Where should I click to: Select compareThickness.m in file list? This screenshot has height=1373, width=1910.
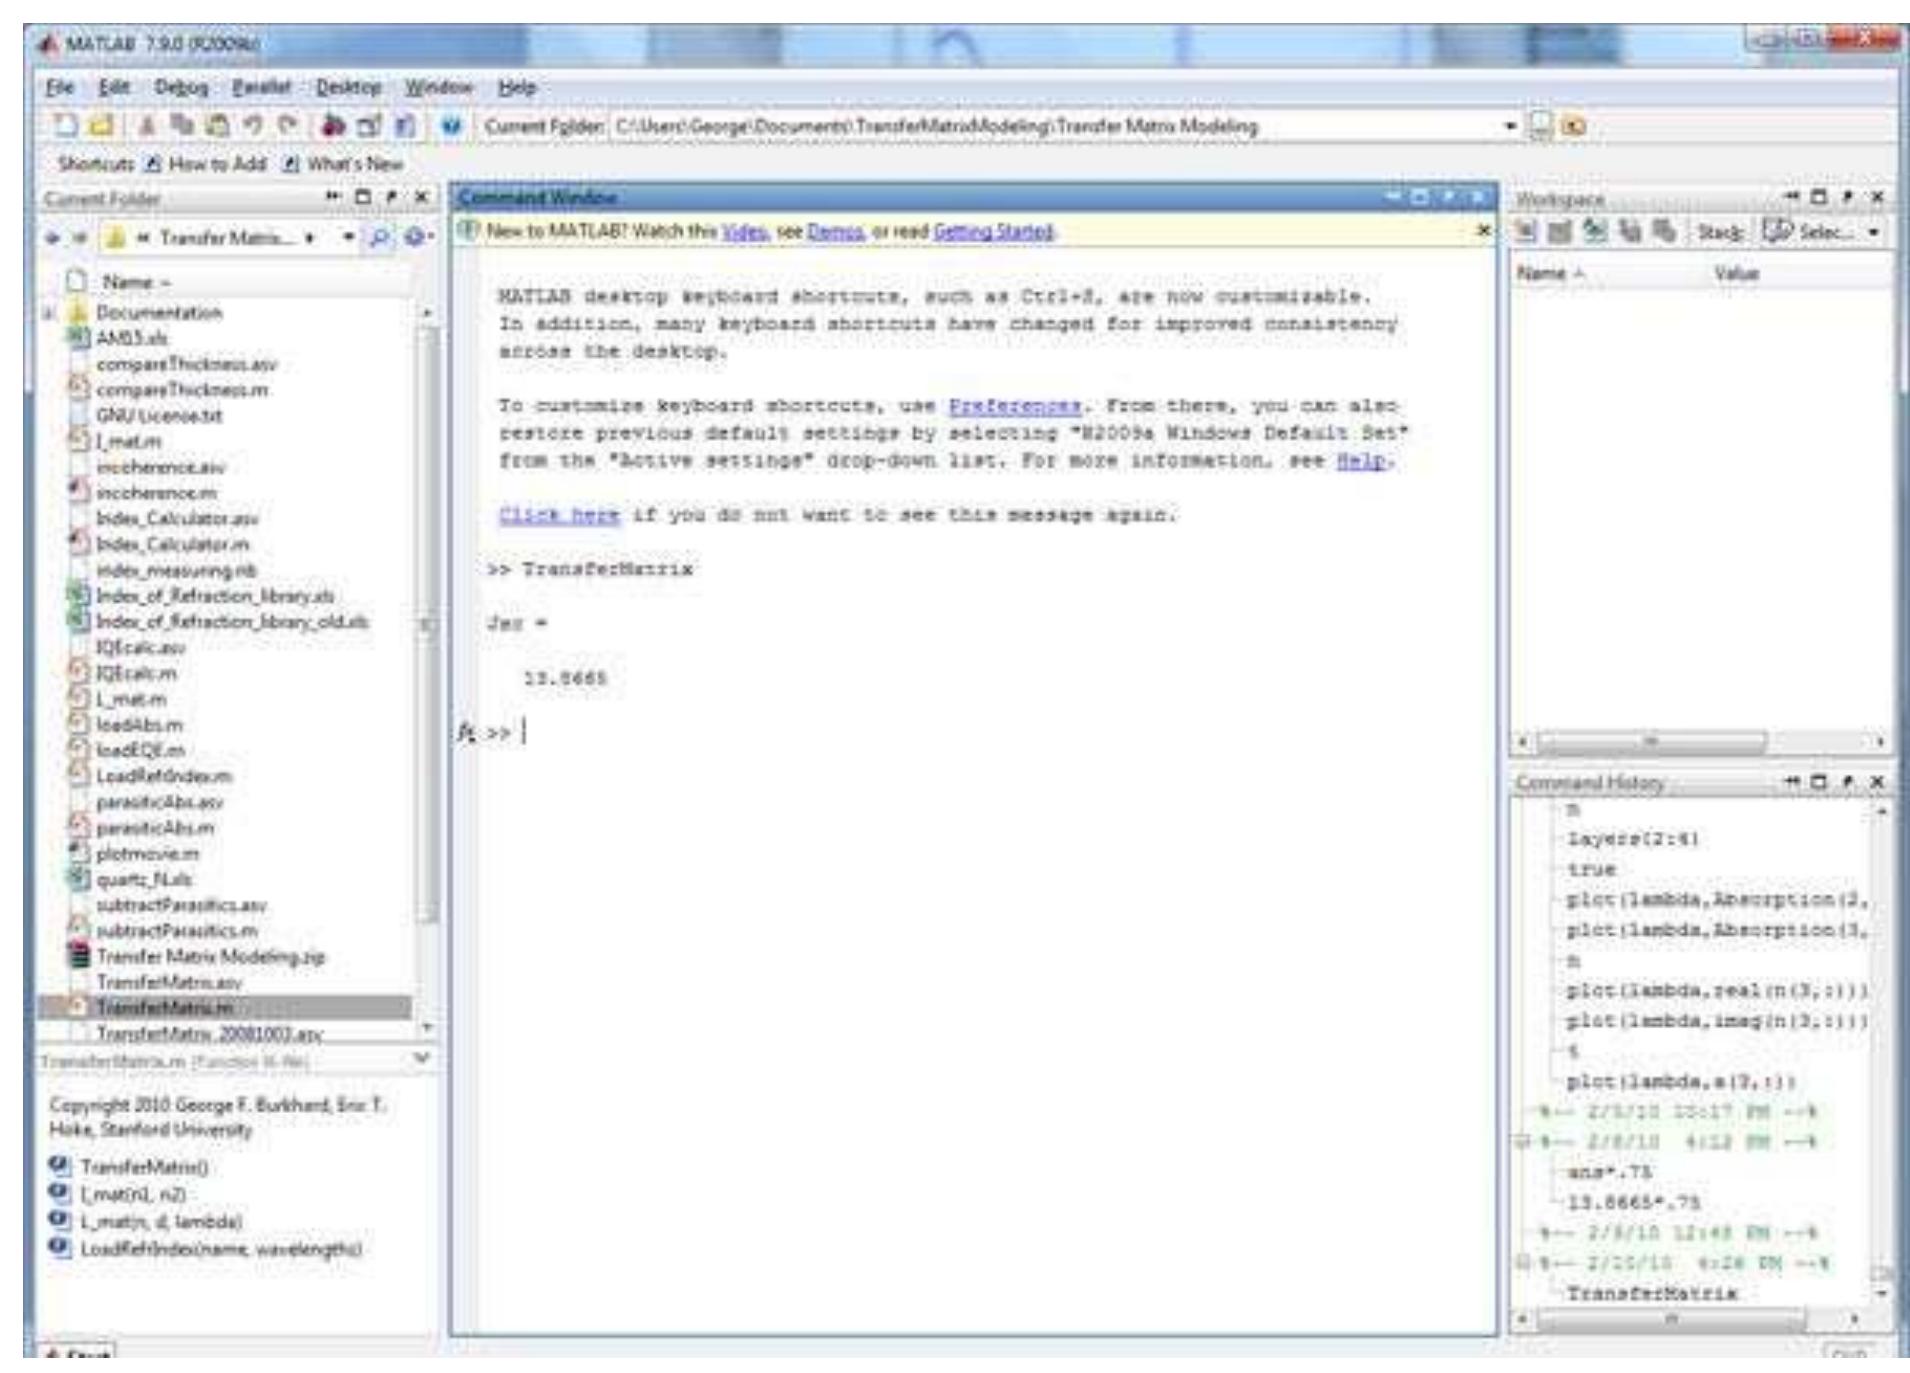coord(182,390)
